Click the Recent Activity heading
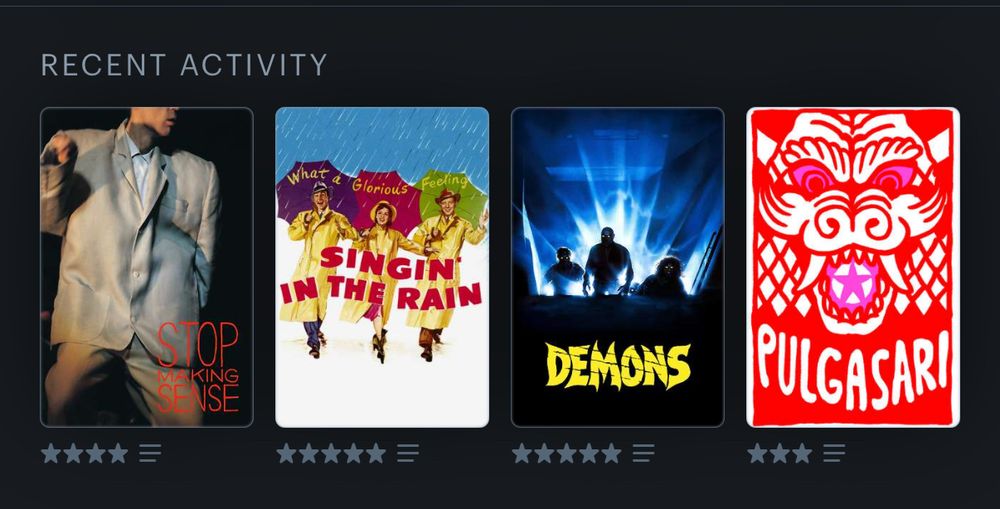1000x509 pixels. click(x=184, y=65)
